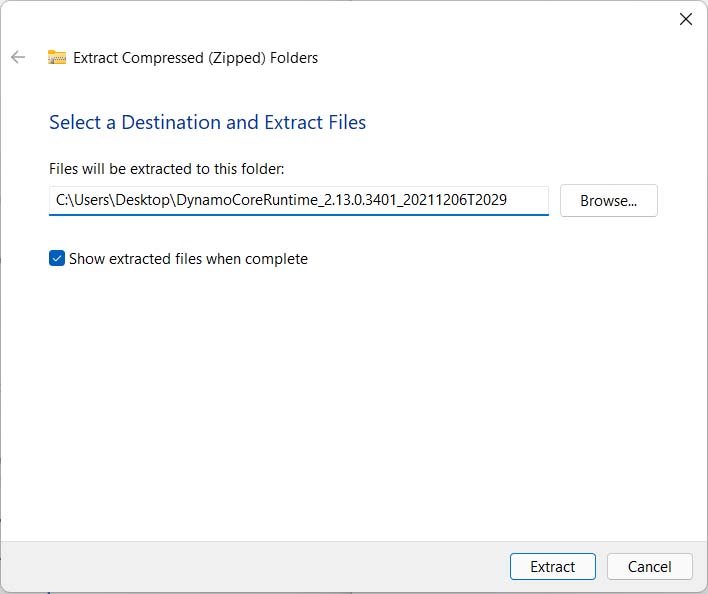Click the 'Show extracted files when complete' label
The width and height of the screenshot is (708, 594).
188,259
